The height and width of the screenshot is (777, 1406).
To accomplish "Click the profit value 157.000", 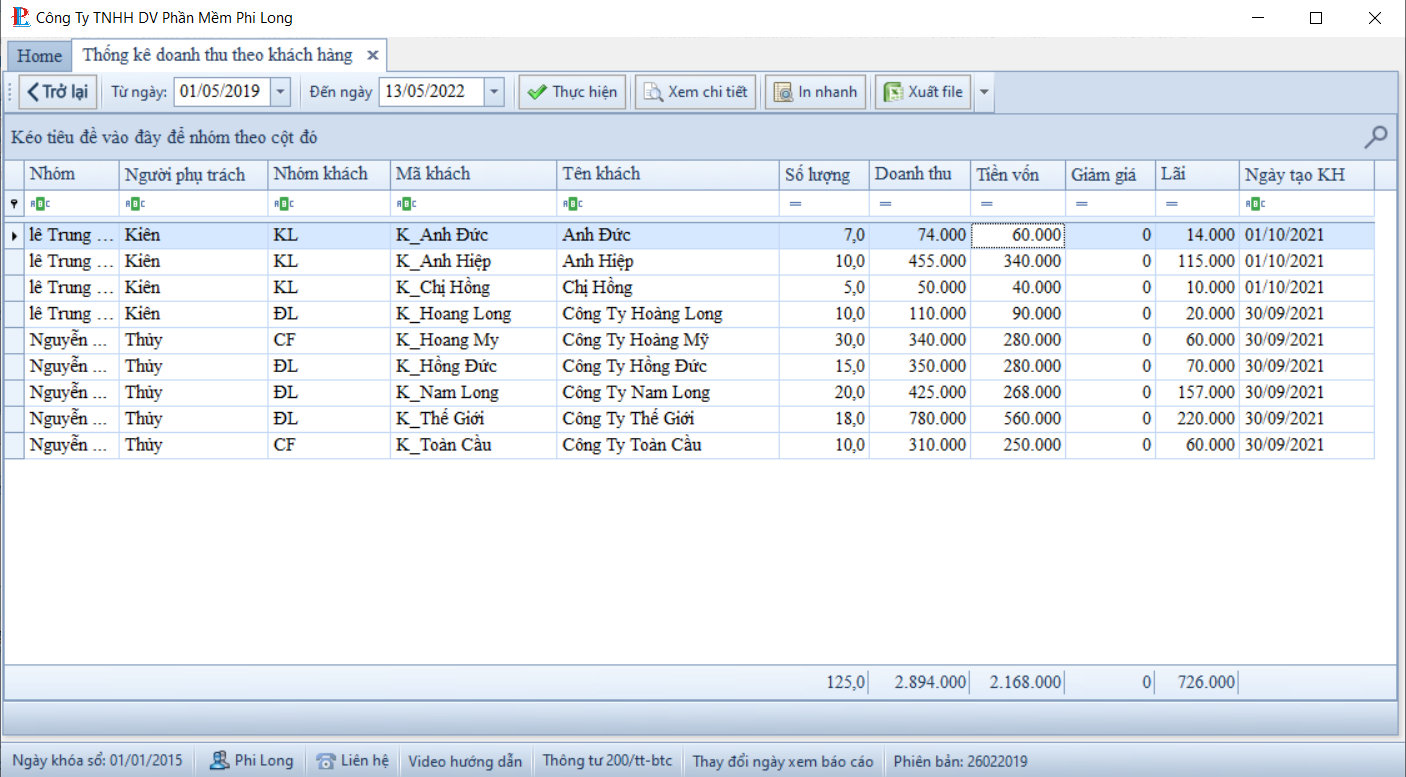I will [1197, 392].
